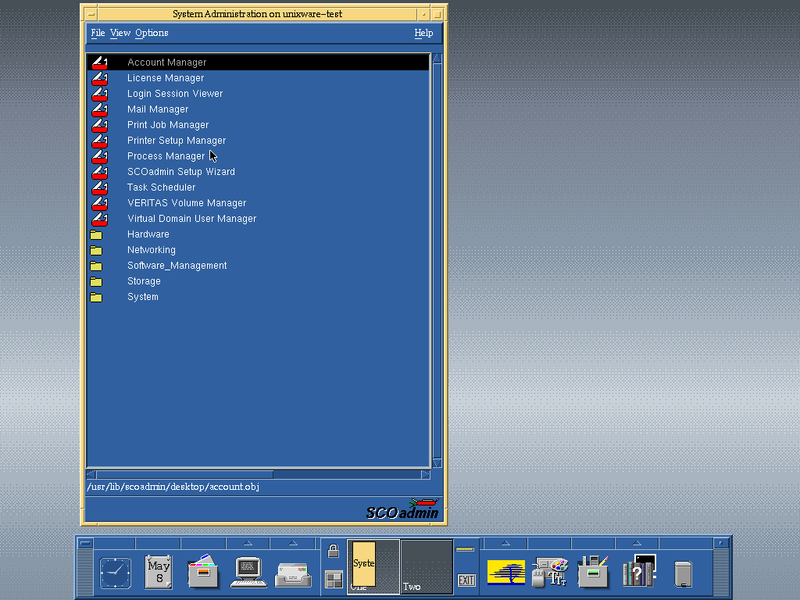Open the Mailer inbox tray icon
This screenshot has height=600, width=800.
(x=293, y=574)
